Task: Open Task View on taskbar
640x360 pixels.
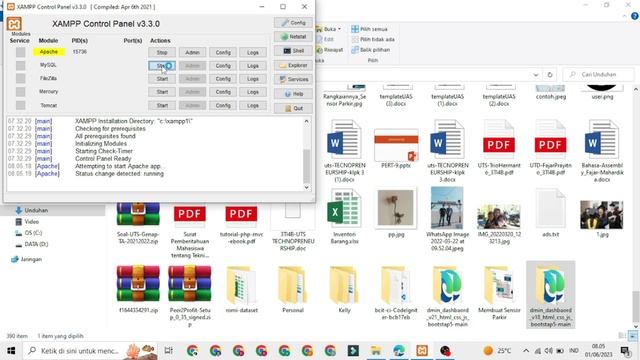Action: pos(168,351)
